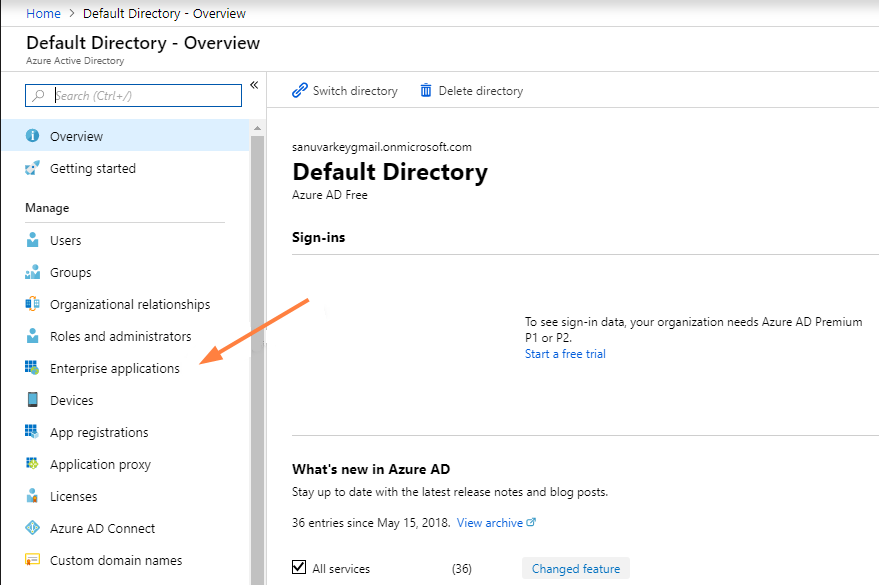Click the Delete directory trash icon
879x585 pixels.
tap(426, 90)
